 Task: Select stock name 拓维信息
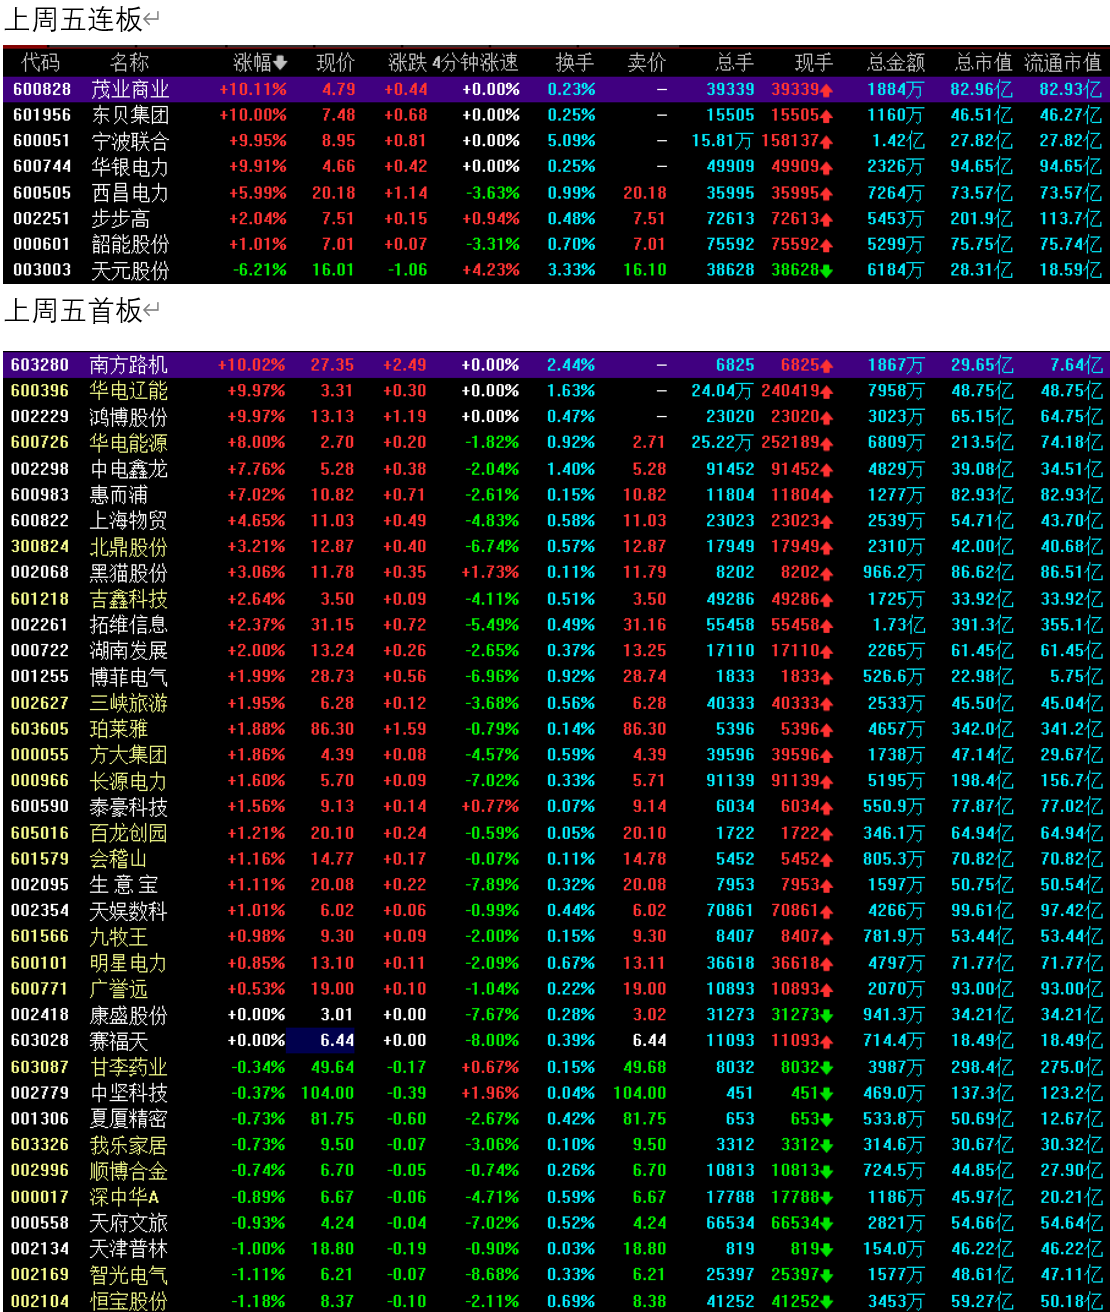pyautogui.click(x=129, y=625)
